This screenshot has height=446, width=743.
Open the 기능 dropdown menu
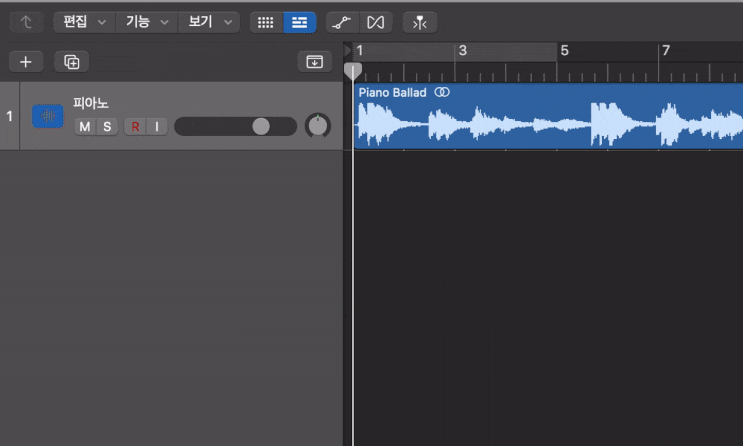click(x=146, y=22)
